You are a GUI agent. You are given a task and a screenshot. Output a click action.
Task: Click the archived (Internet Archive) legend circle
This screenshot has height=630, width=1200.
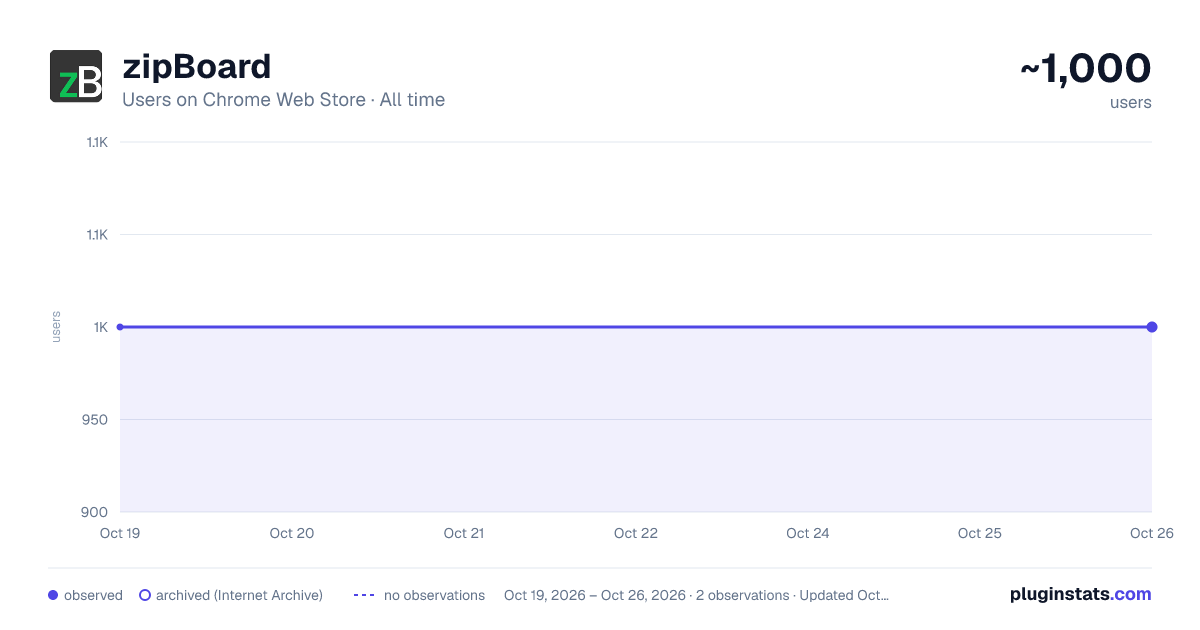coord(145,595)
